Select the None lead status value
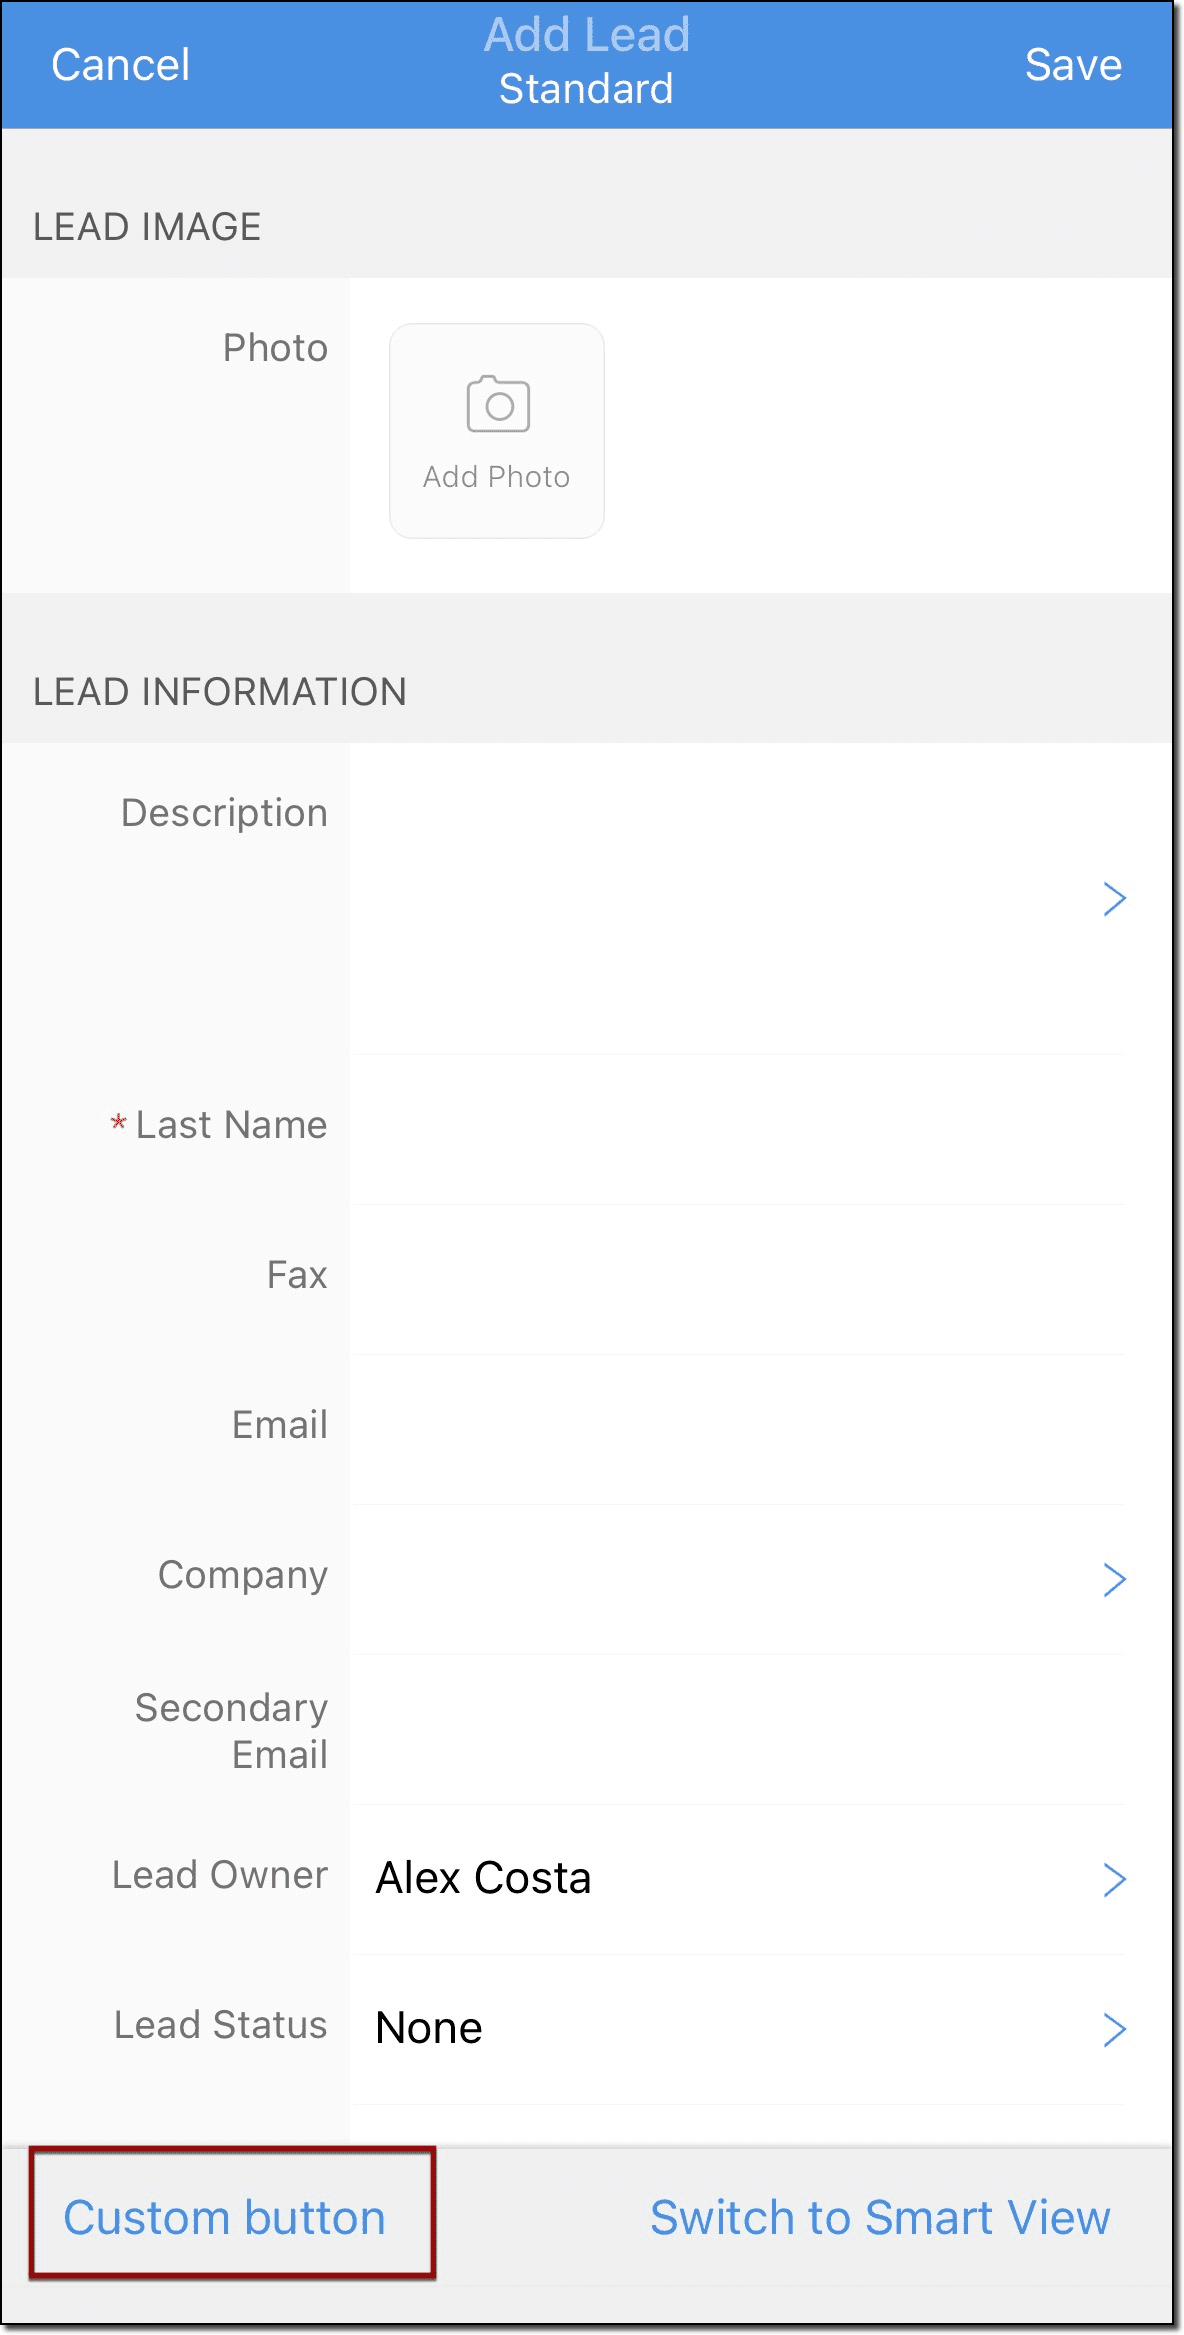 click(x=429, y=2028)
